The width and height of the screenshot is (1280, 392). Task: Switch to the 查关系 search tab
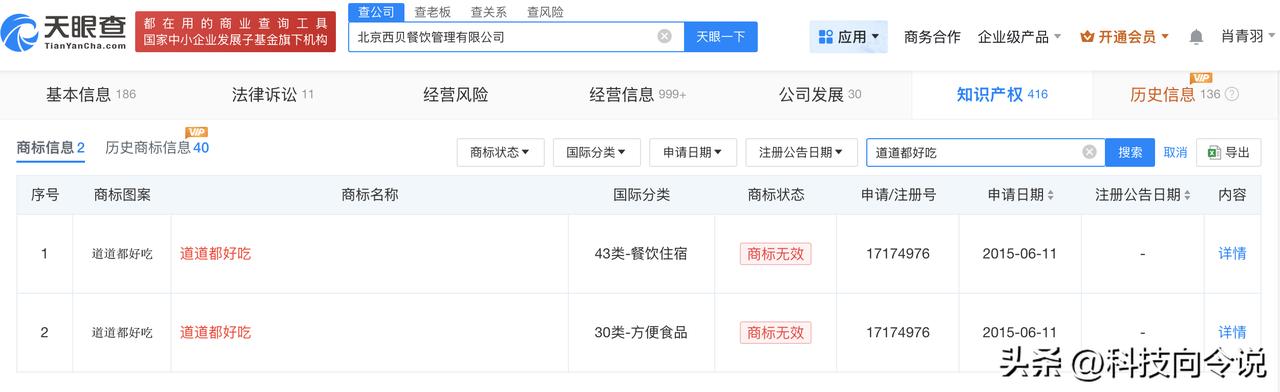click(x=488, y=12)
